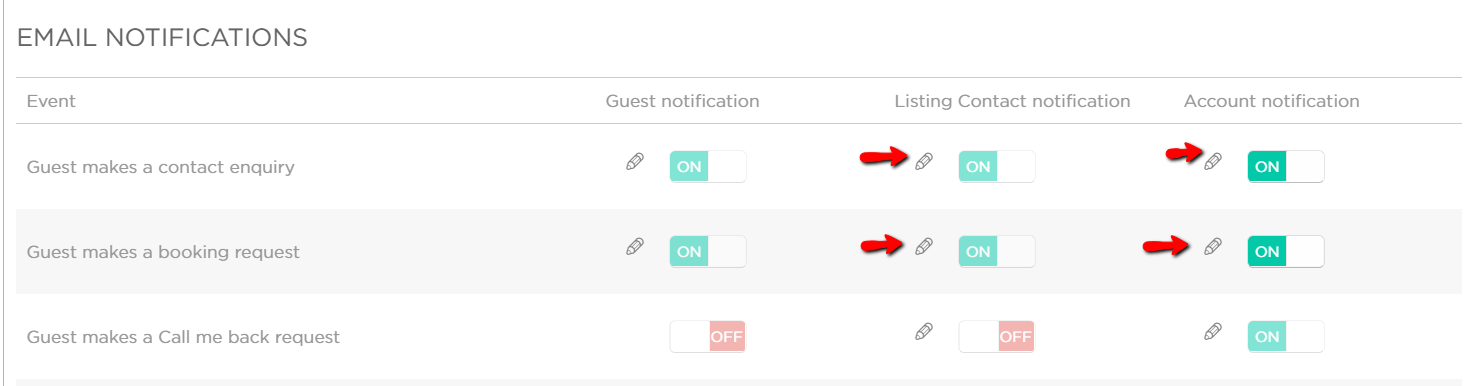Edit Listing Contact notification for contact enquiry
1476x386 pixels.
point(924,161)
